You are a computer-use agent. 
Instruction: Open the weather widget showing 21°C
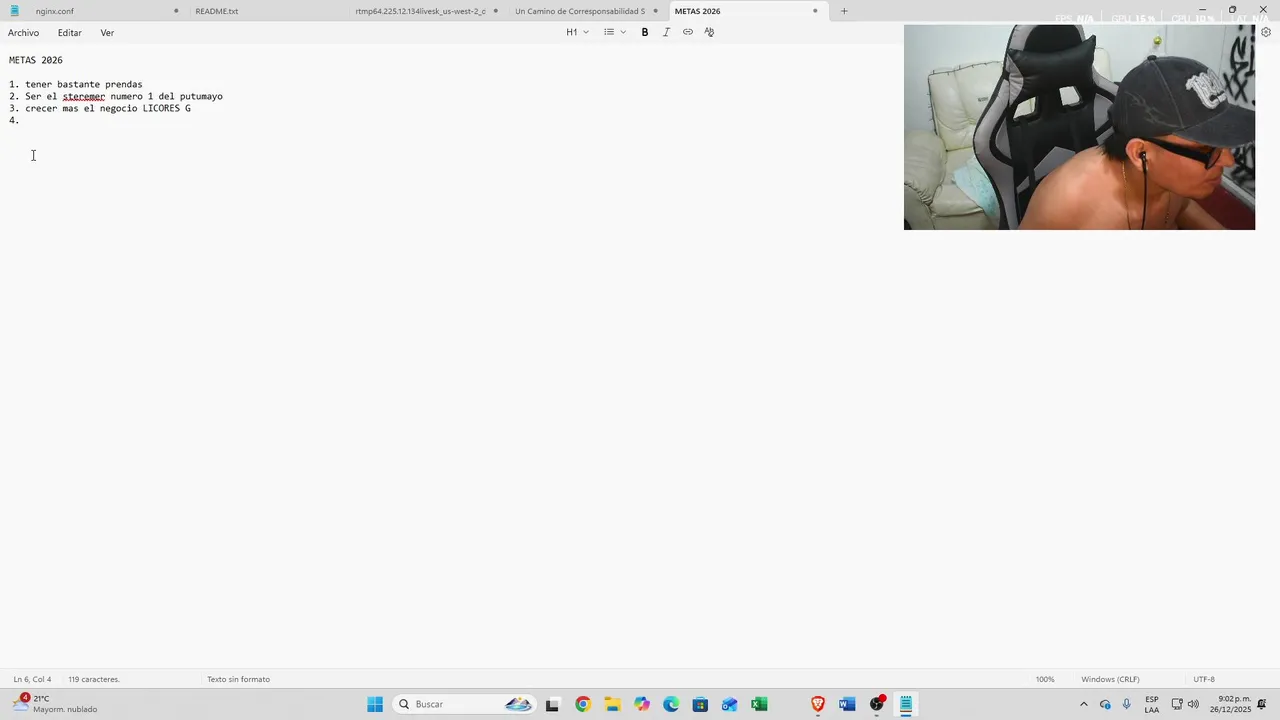[x=55, y=704]
